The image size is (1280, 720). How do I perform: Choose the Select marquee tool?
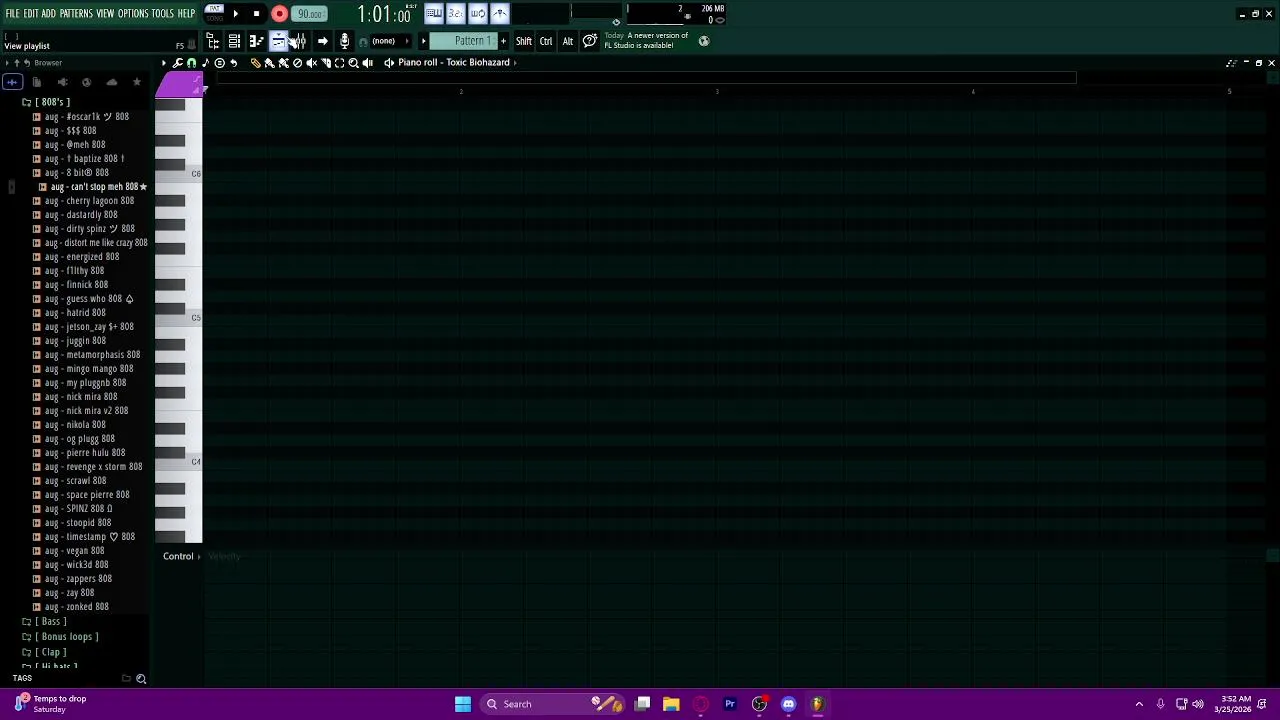339,62
